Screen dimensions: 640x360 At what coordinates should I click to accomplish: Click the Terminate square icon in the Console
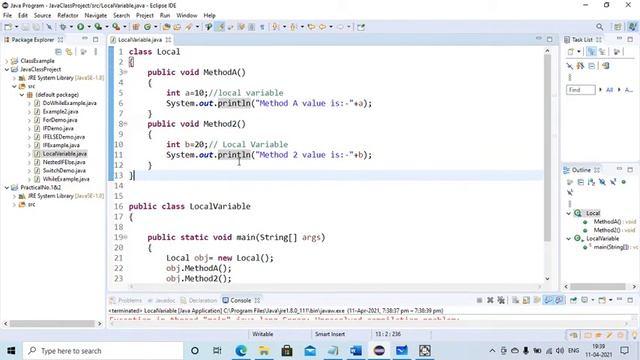tap(479, 300)
